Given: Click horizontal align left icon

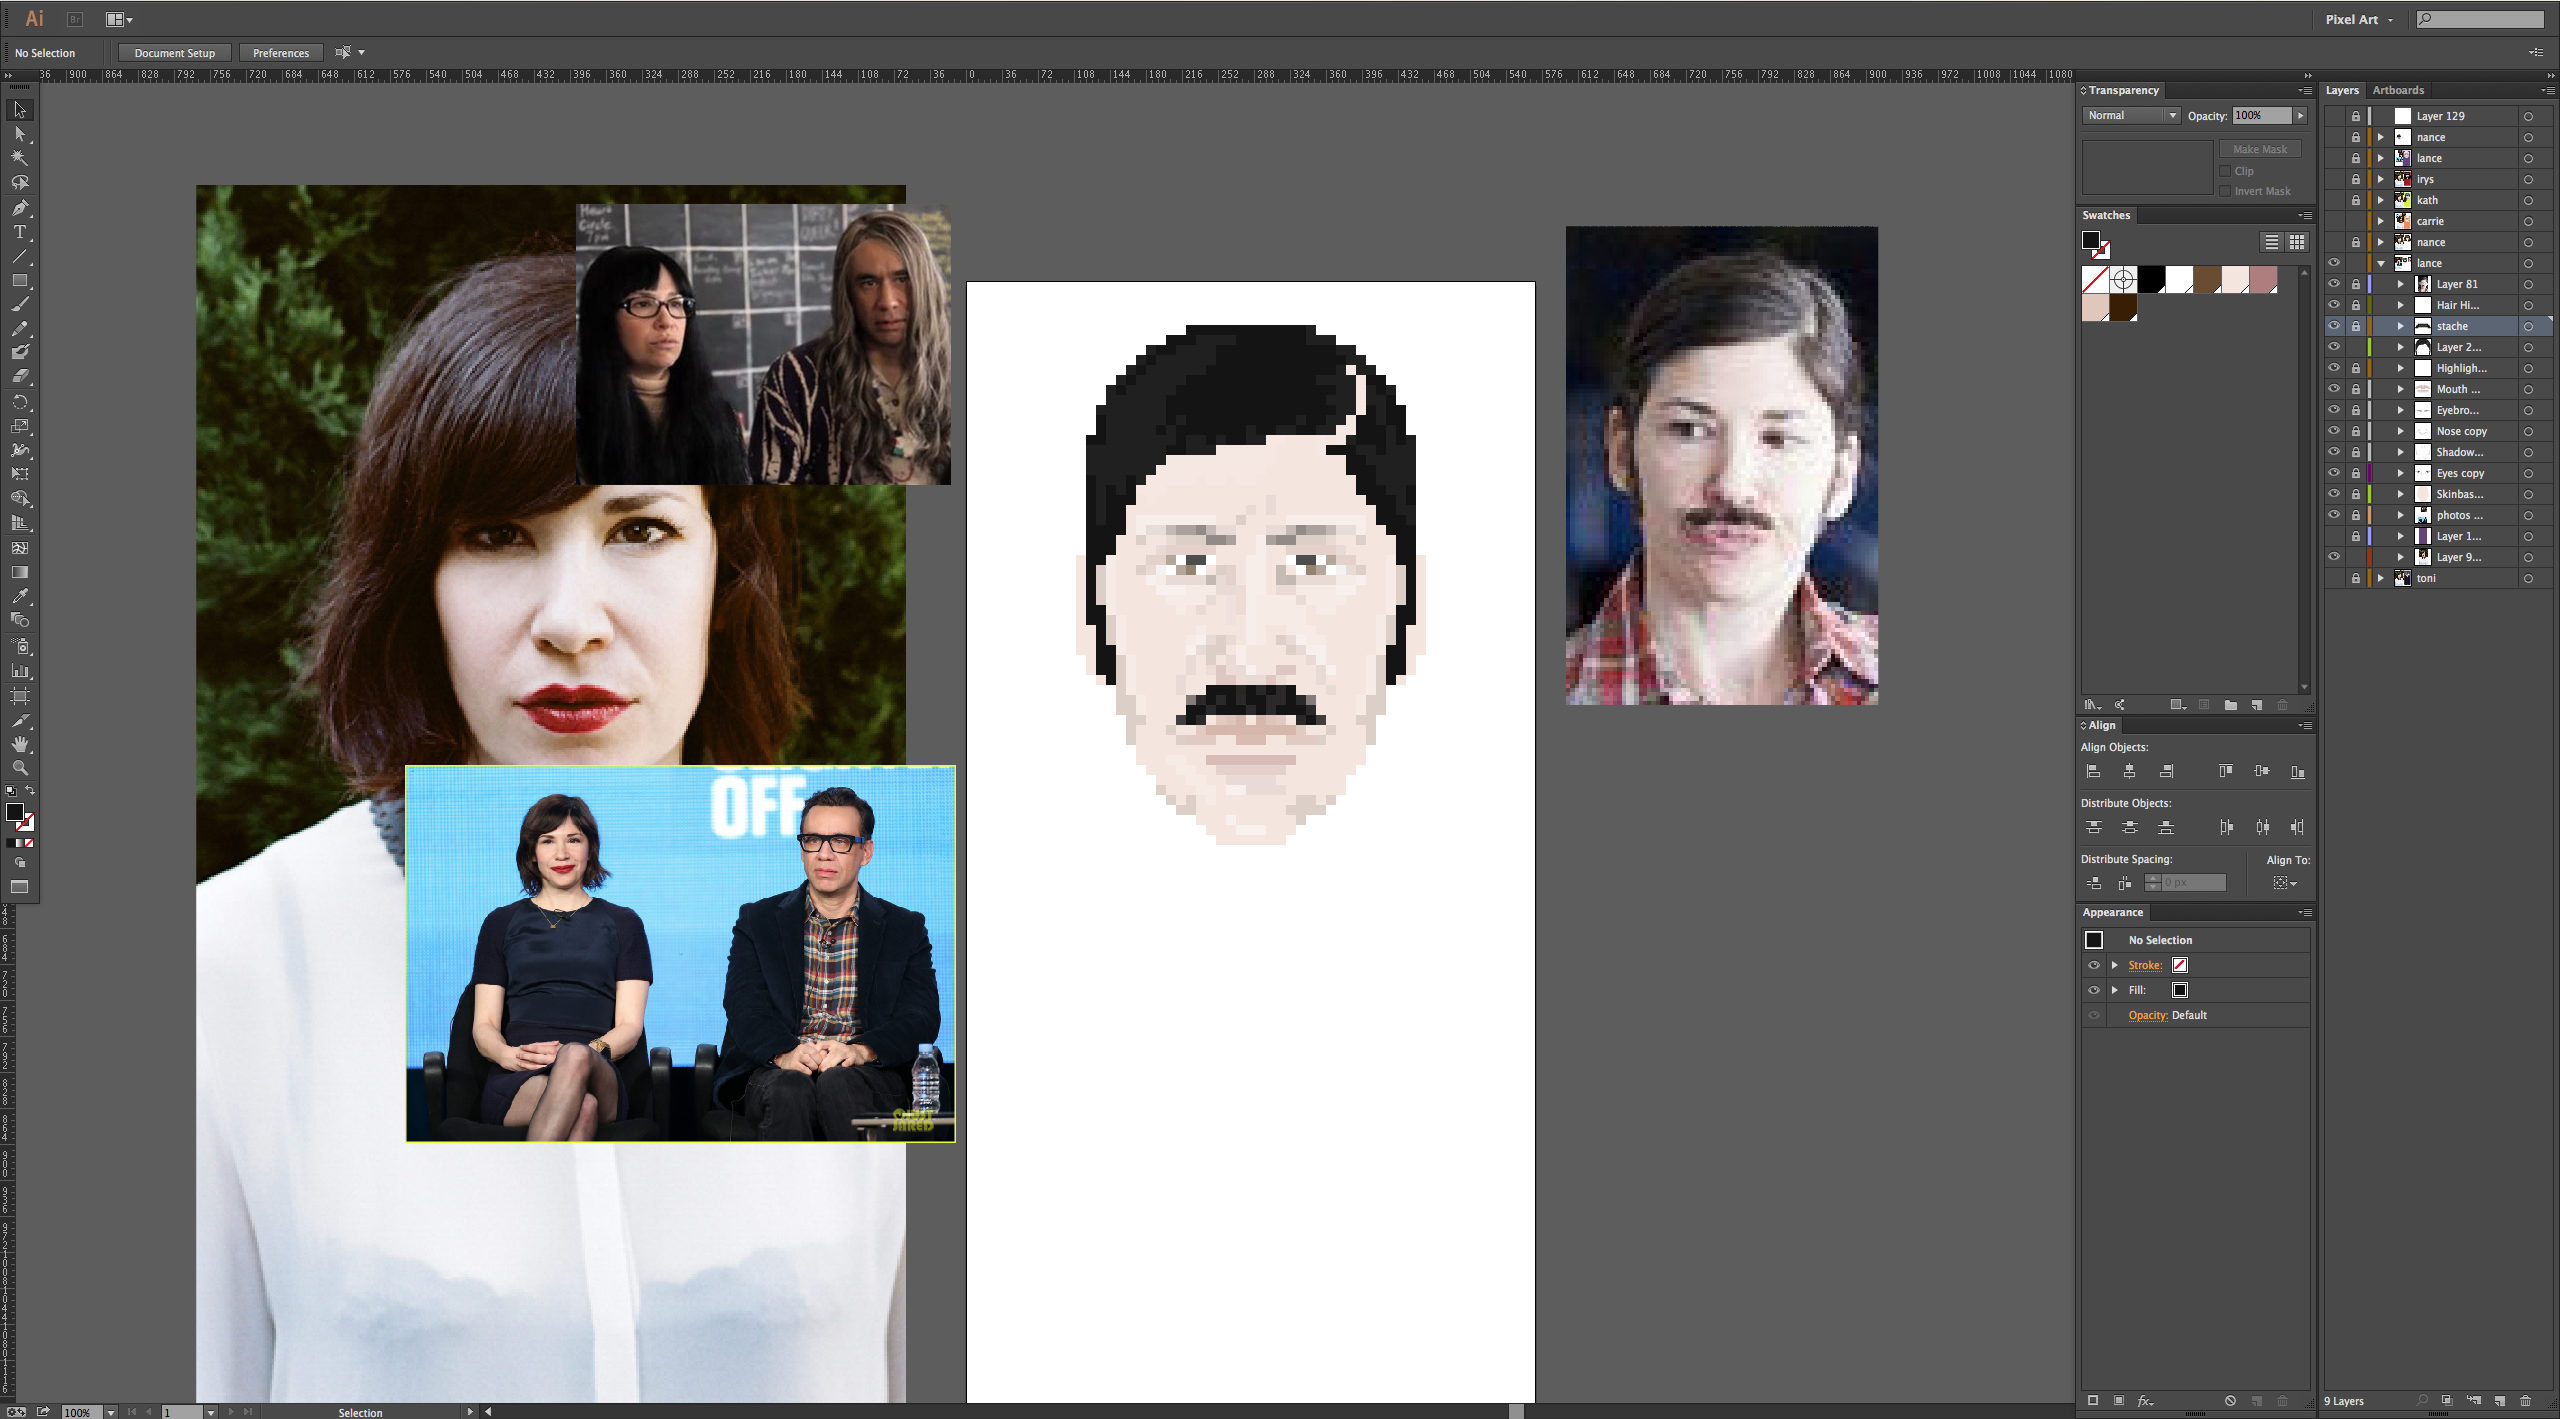Looking at the screenshot, I should pyautogui.click(x=2093, y=771).
